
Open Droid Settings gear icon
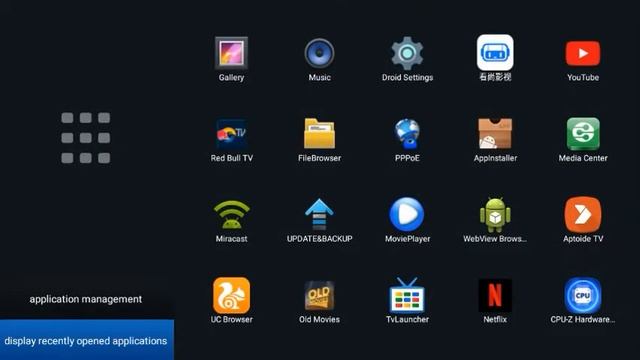pos(407,53)
